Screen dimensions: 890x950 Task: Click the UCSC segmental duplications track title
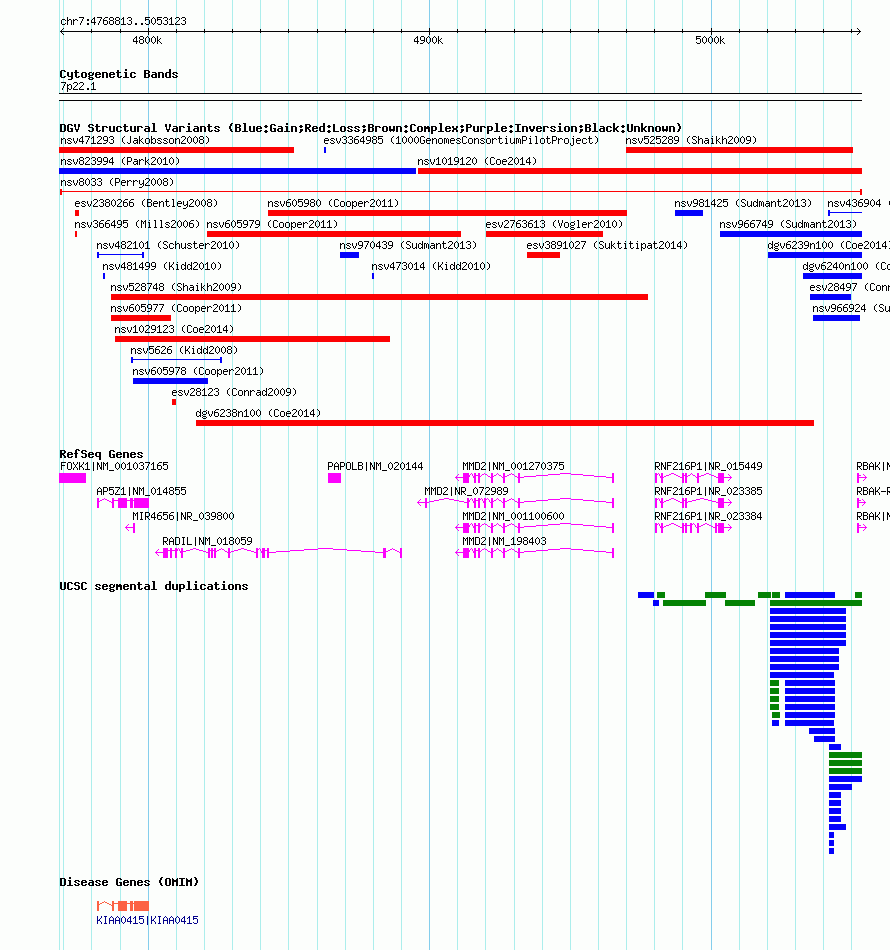[154, 586]
